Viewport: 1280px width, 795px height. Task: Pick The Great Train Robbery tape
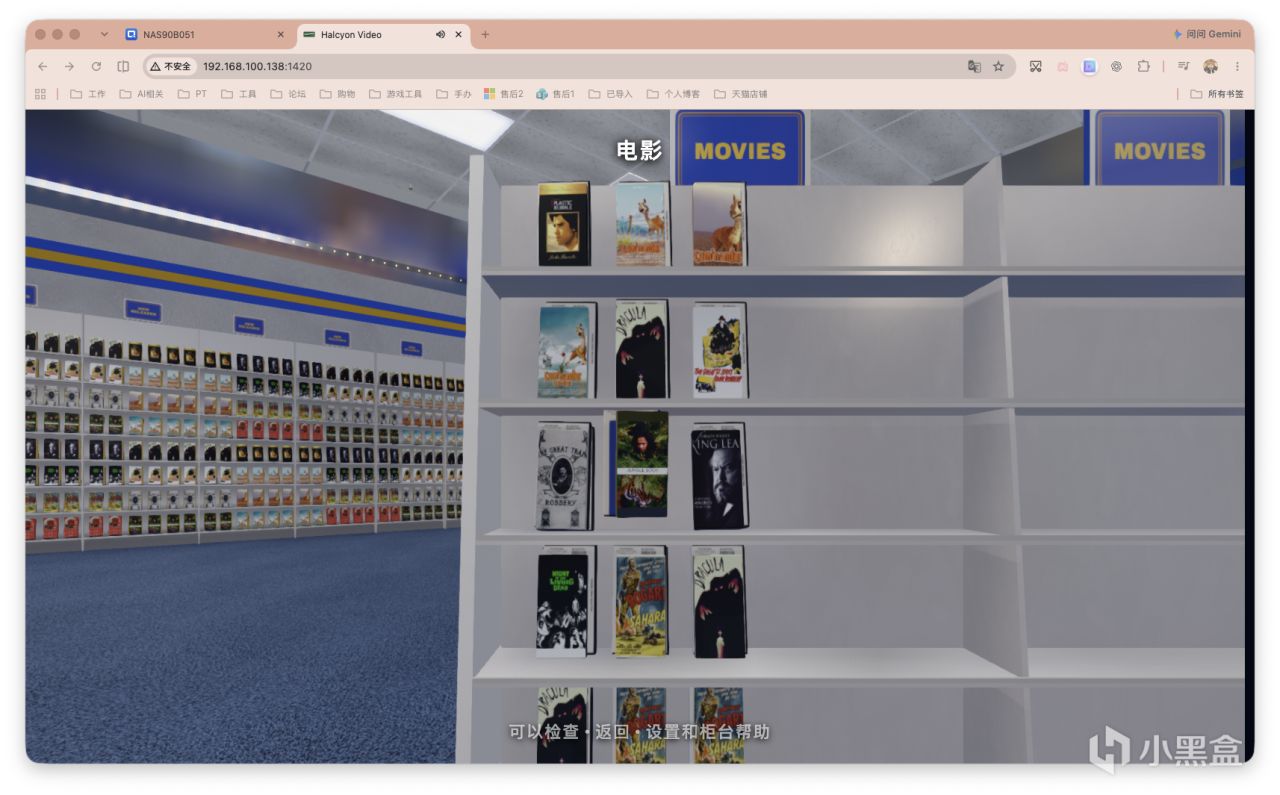point(565,475)
